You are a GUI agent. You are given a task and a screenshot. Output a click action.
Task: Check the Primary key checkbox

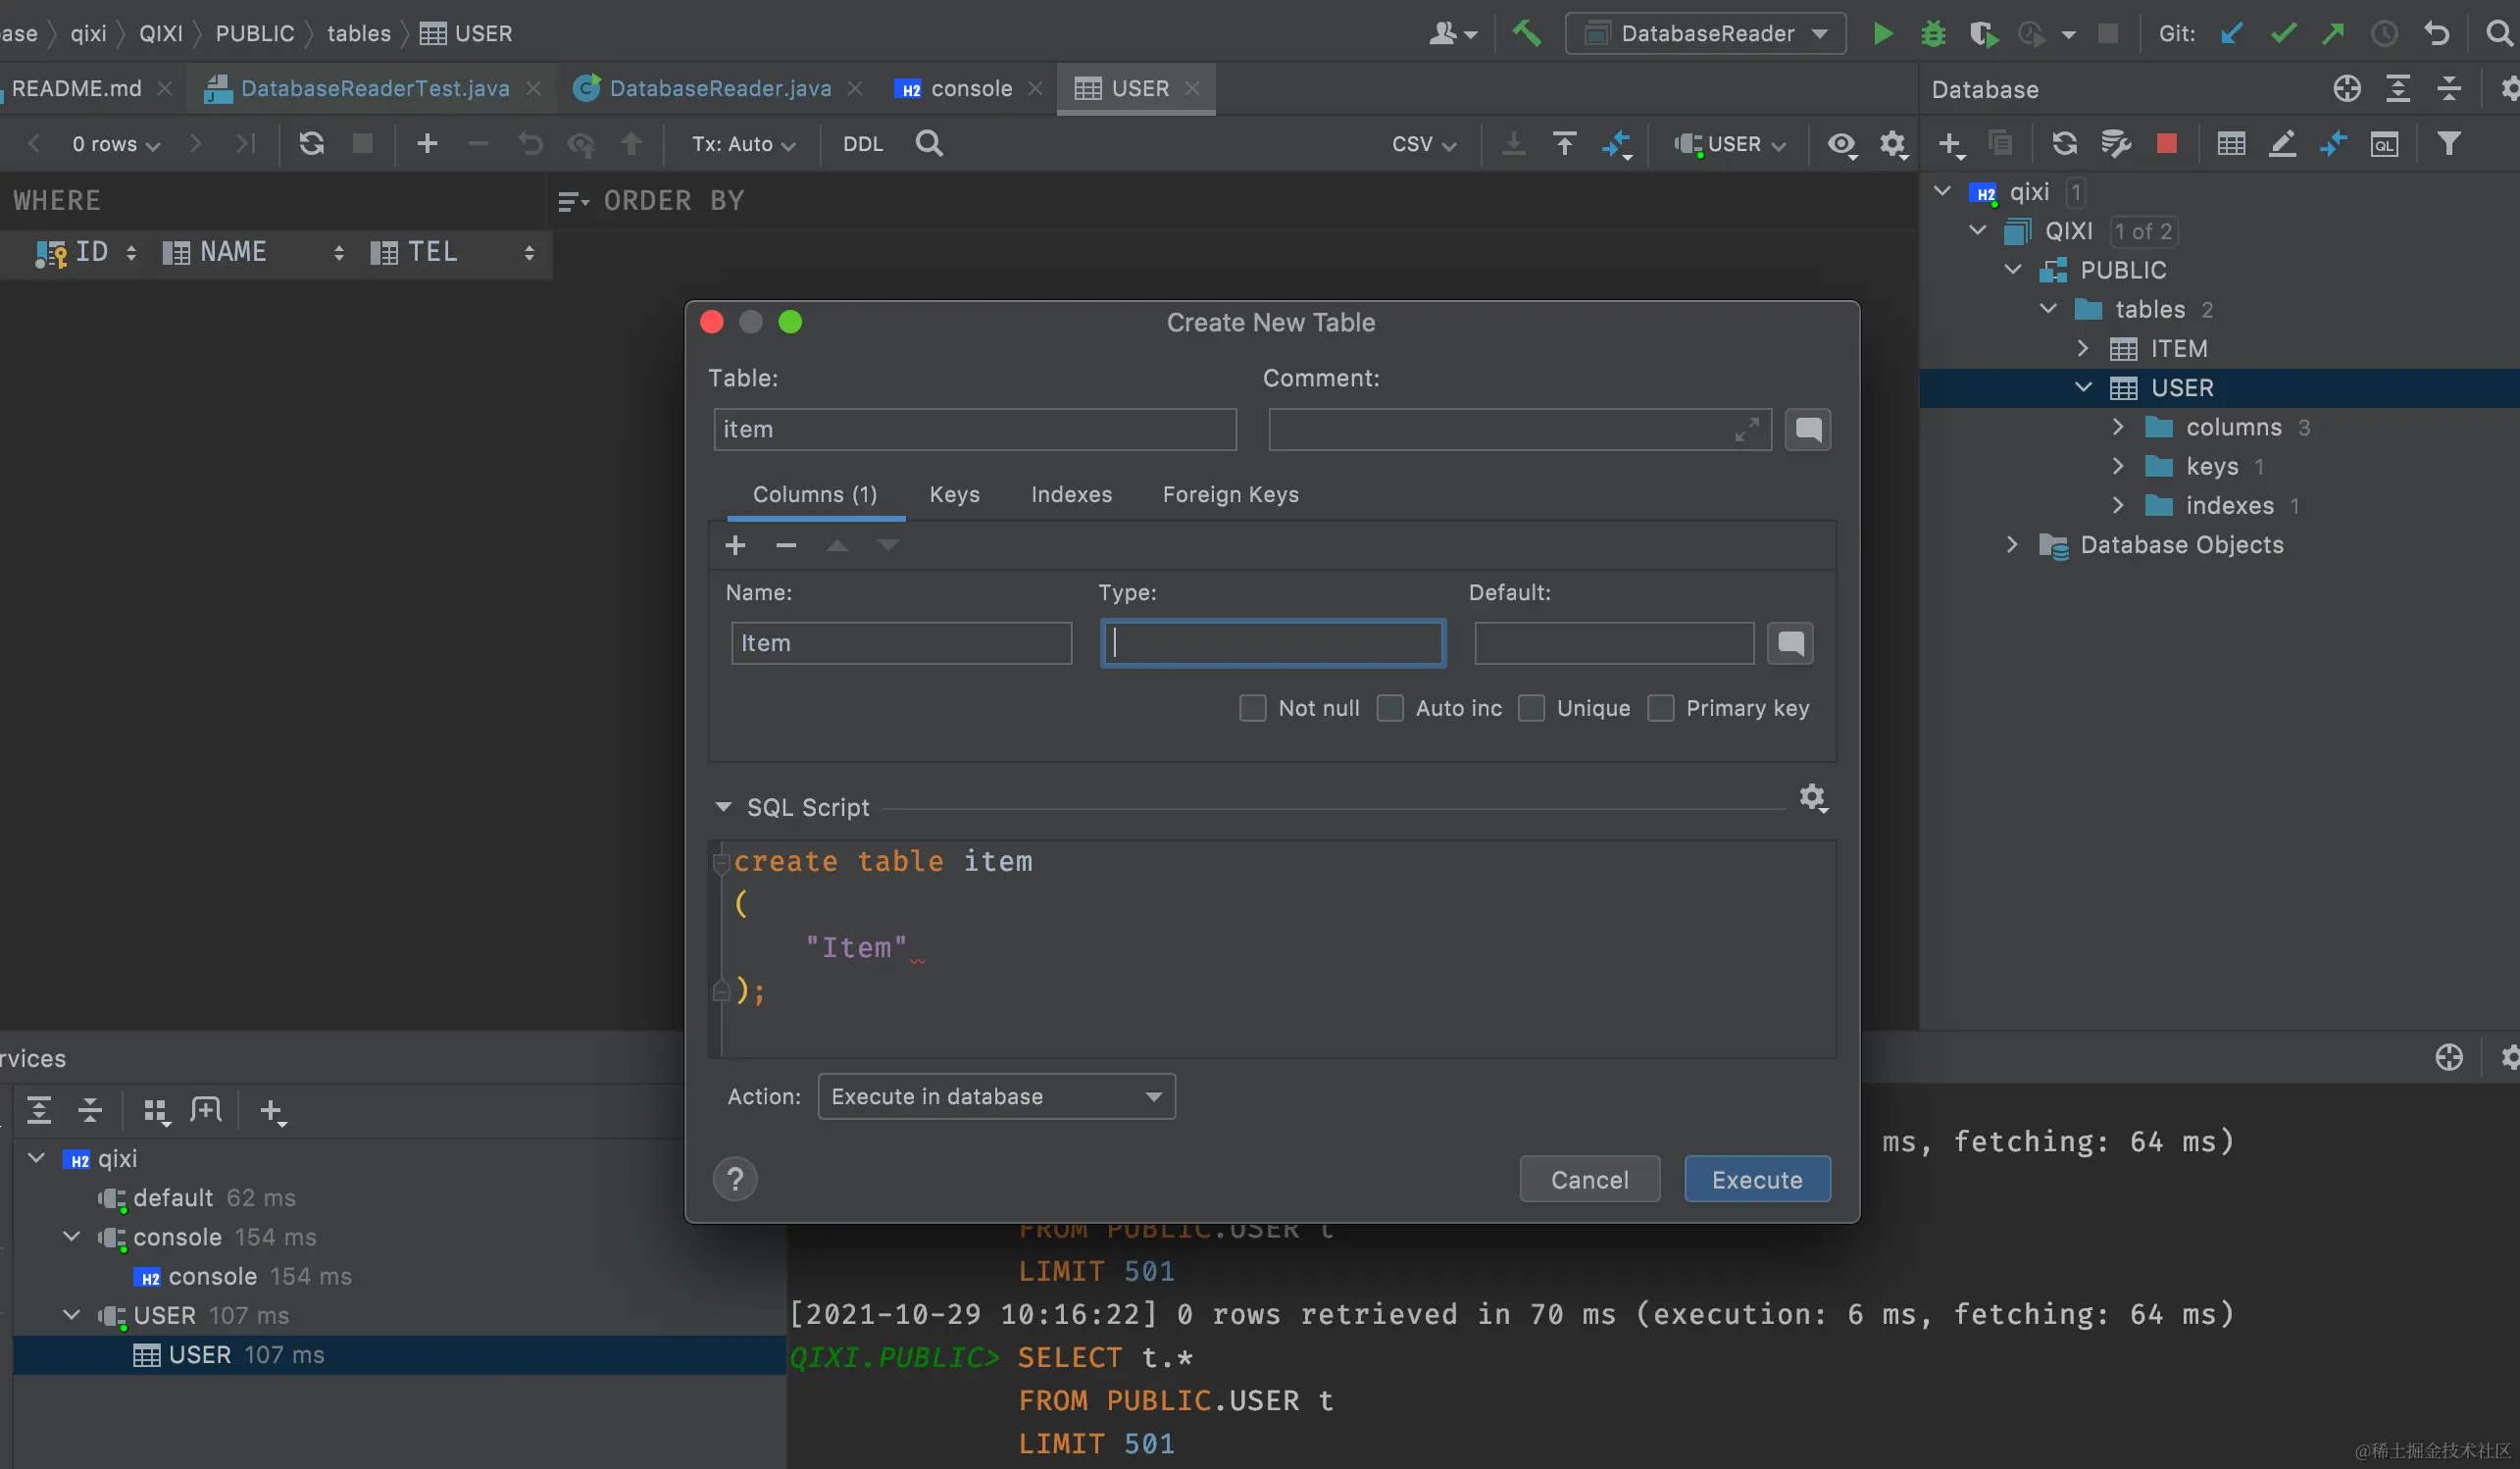pyautogui.click(x=1661, y=708)
